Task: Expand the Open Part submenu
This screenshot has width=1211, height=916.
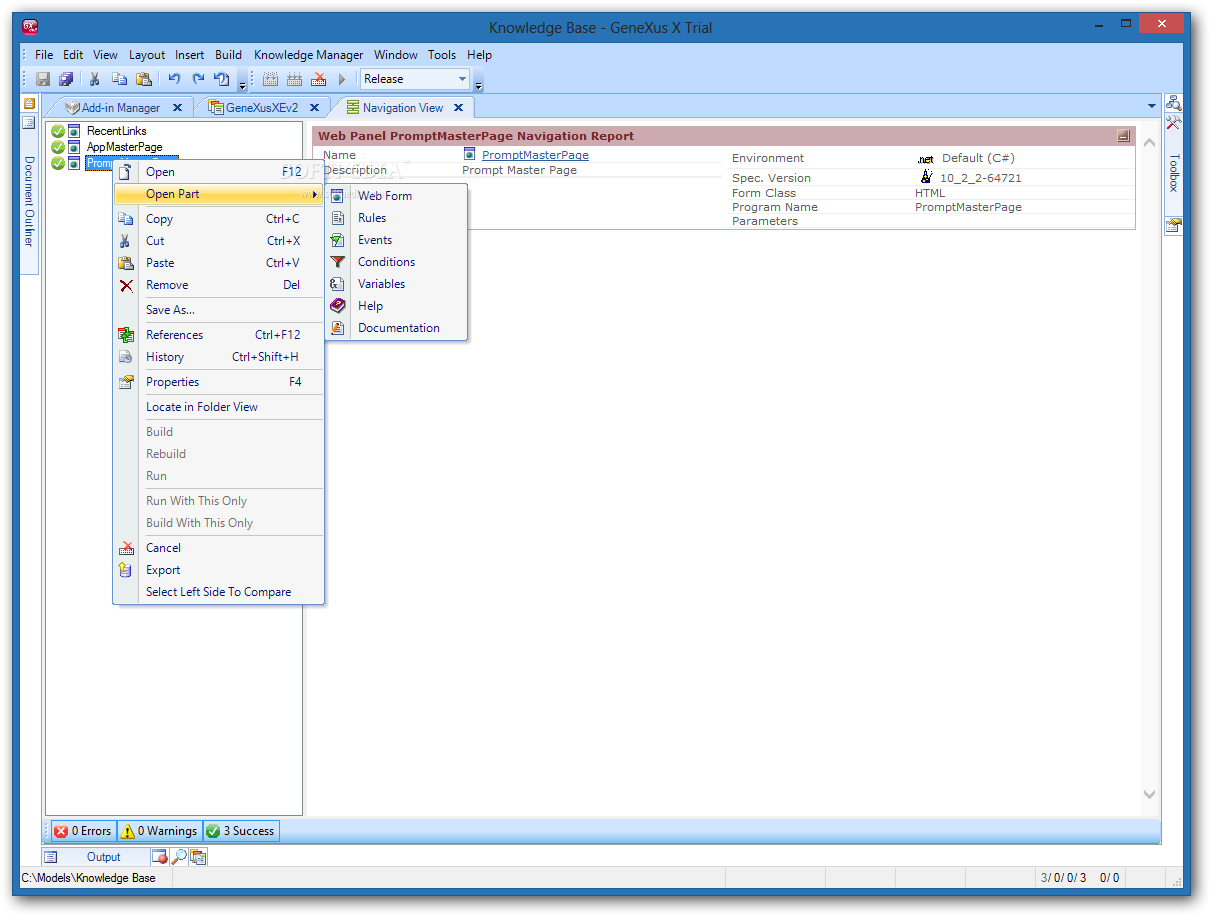Action: (x=218, y=194)
